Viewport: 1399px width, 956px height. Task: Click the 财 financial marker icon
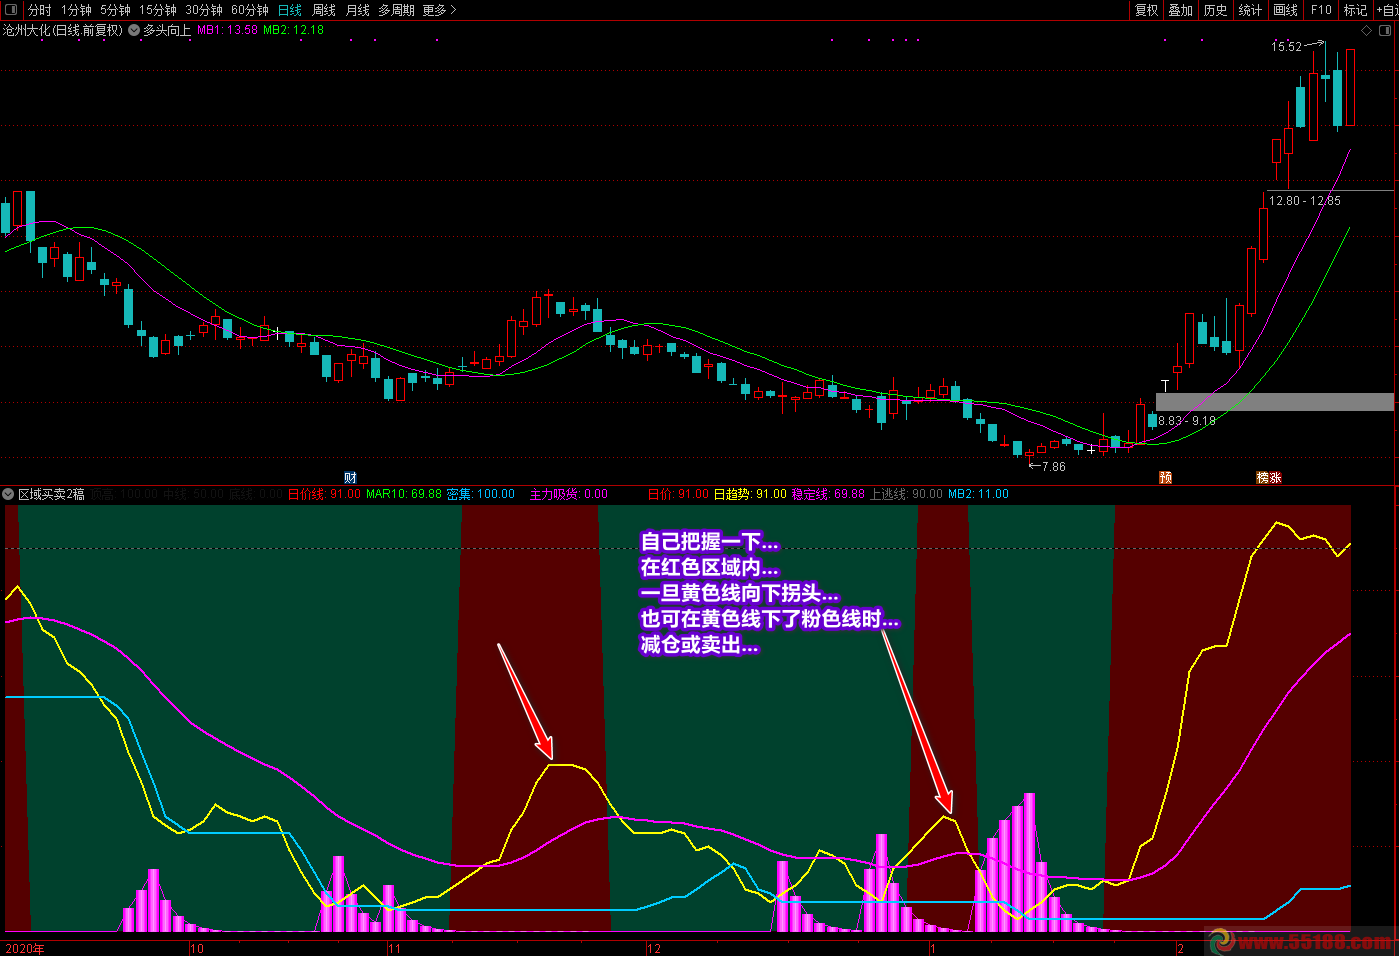(350, 478)
